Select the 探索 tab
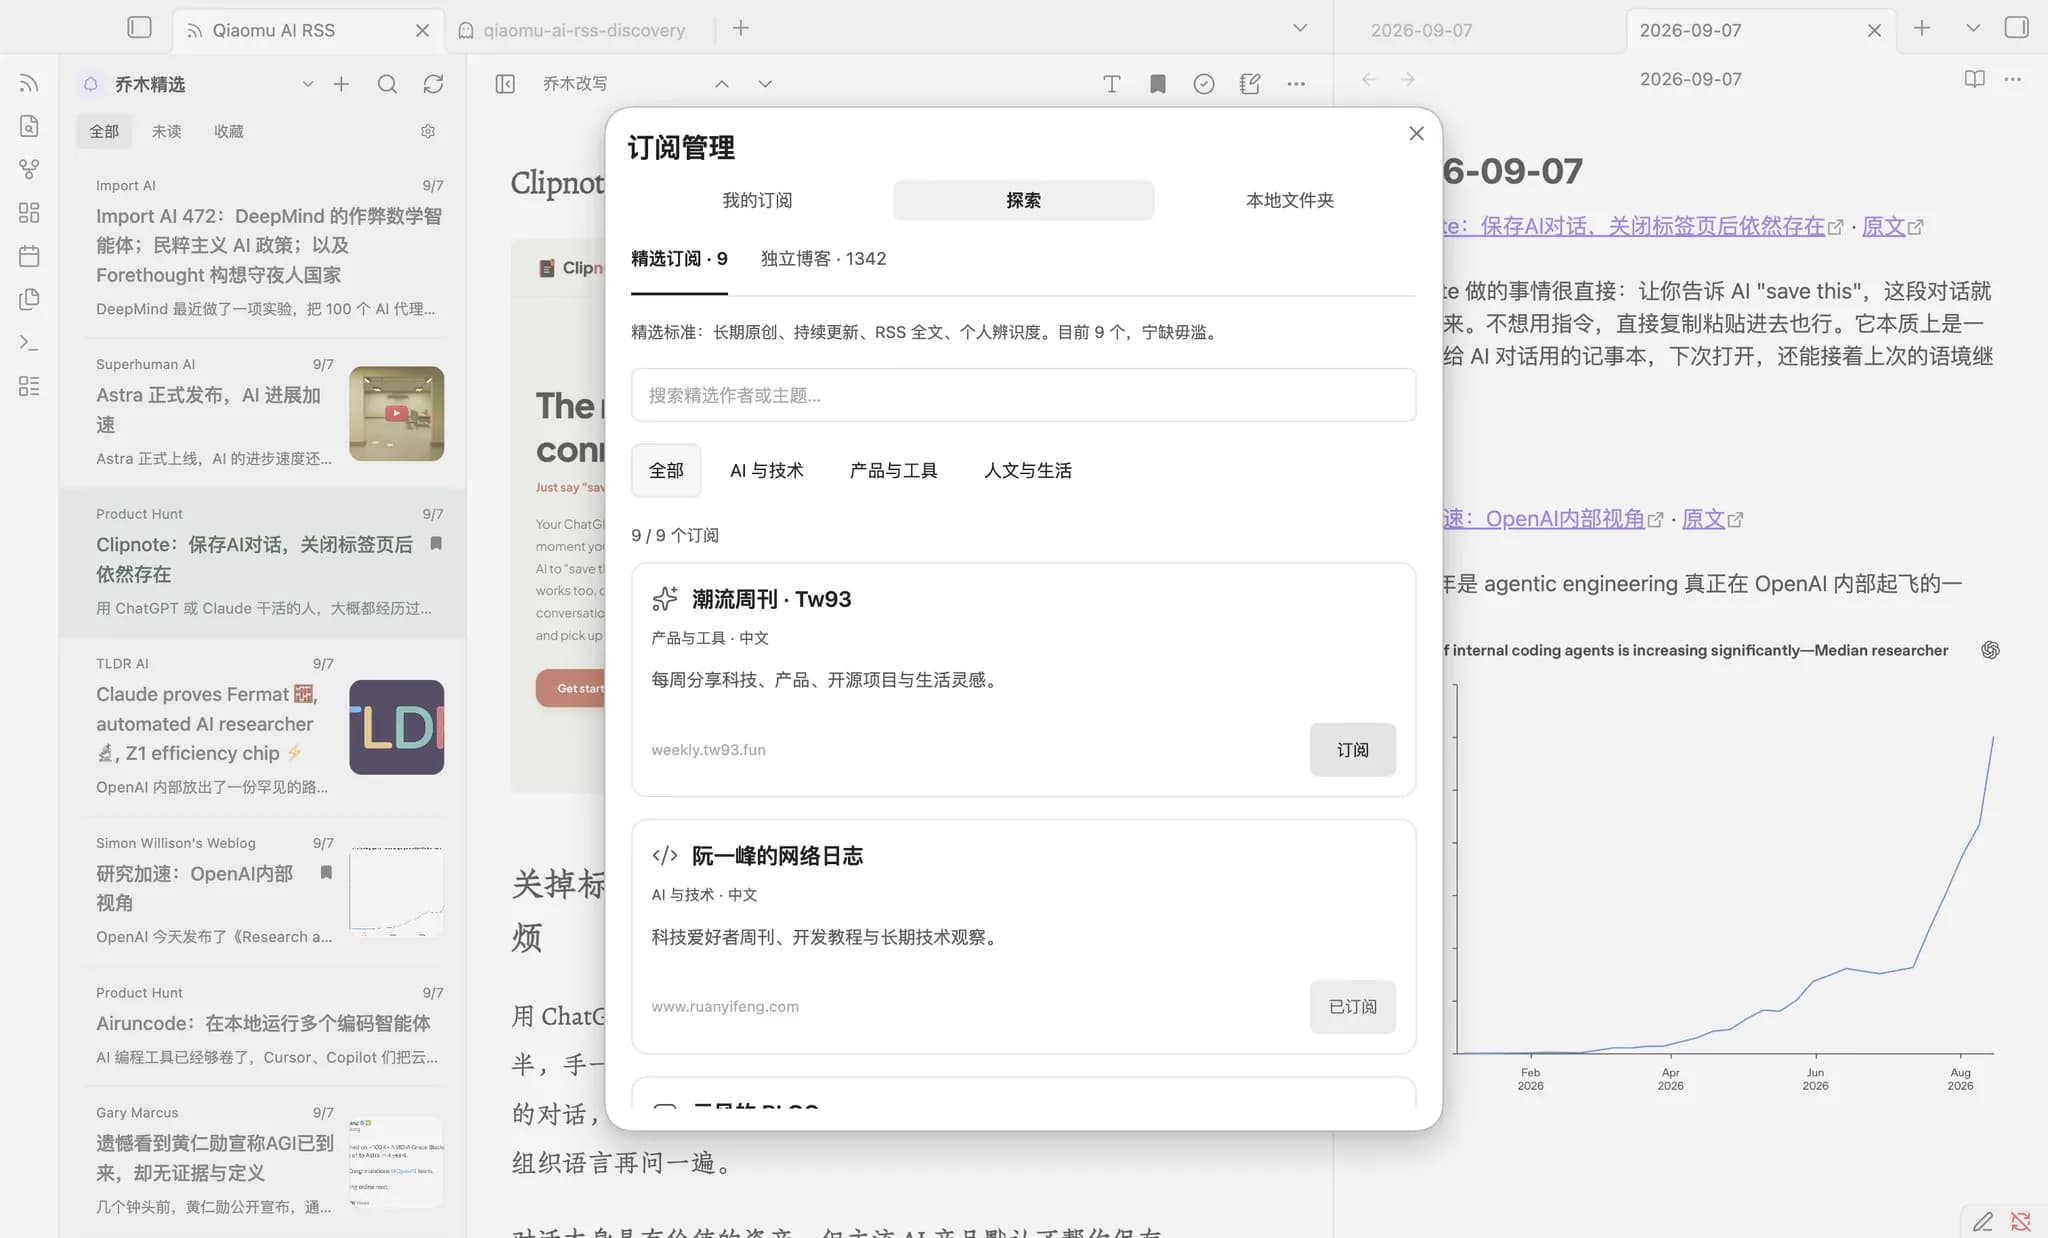2048x1238 pixels. (x=1023, y=200)
